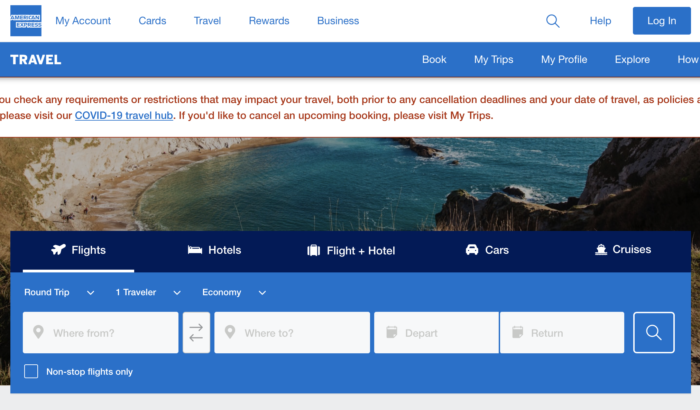Open the Travel menu in top navigation

(x=207, y=21)
